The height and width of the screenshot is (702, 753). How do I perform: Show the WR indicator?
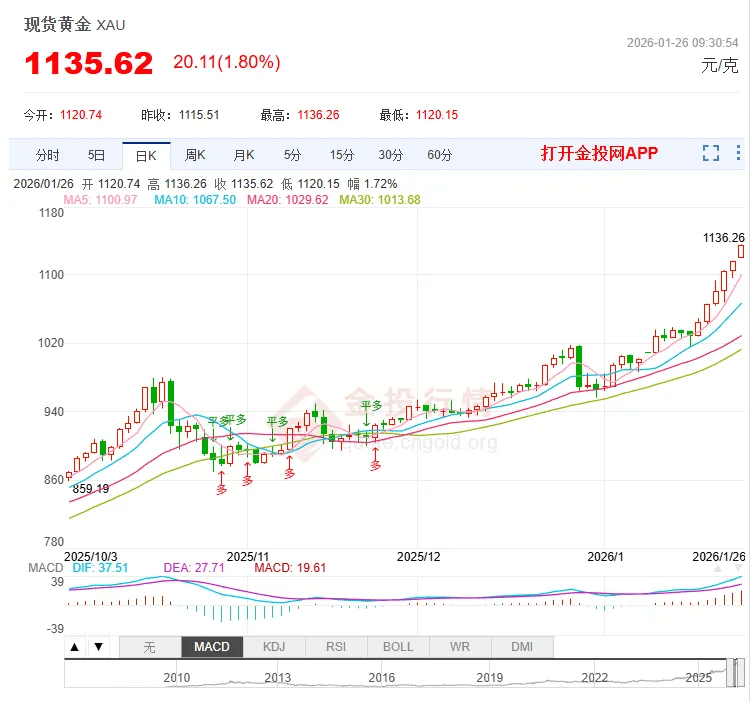460,647
